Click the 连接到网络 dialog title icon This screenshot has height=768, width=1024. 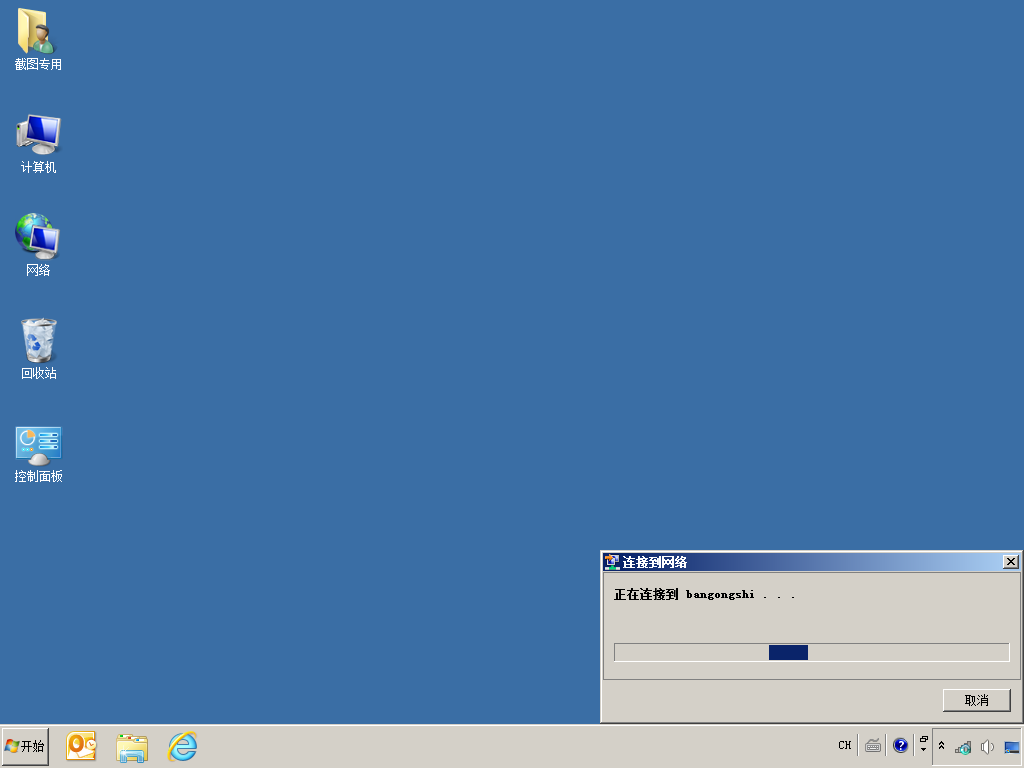[612, 562]
